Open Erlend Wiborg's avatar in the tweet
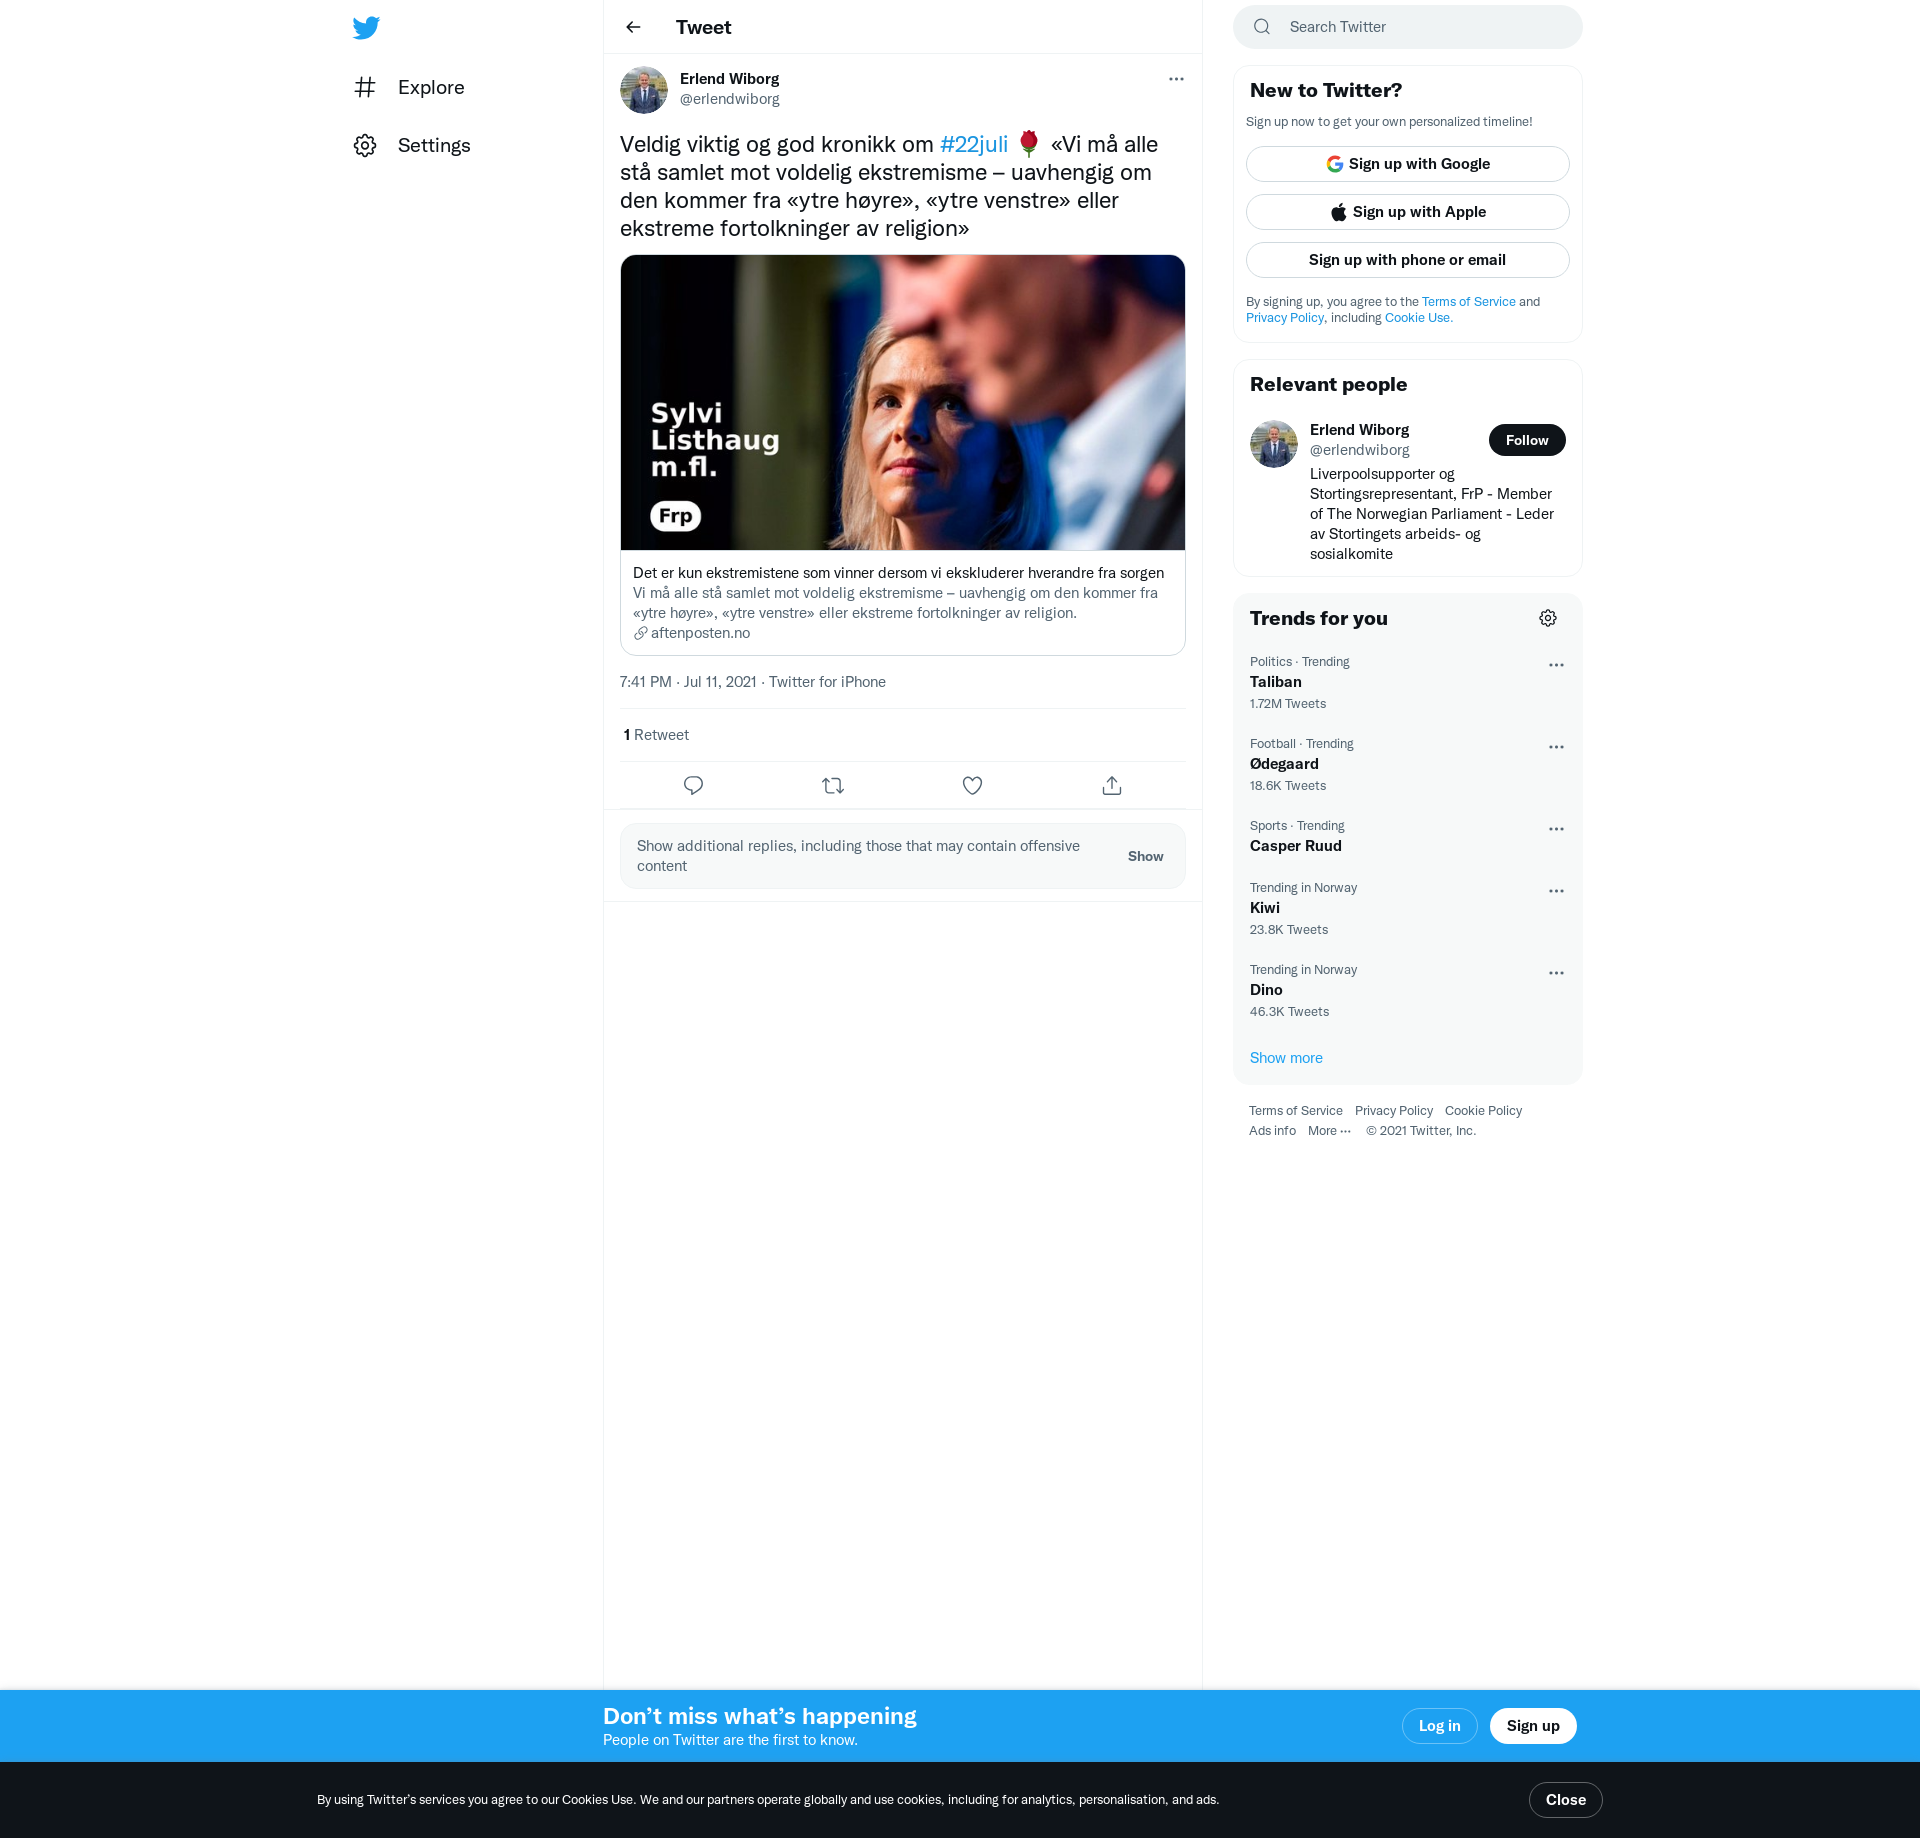 coord(644,90)
